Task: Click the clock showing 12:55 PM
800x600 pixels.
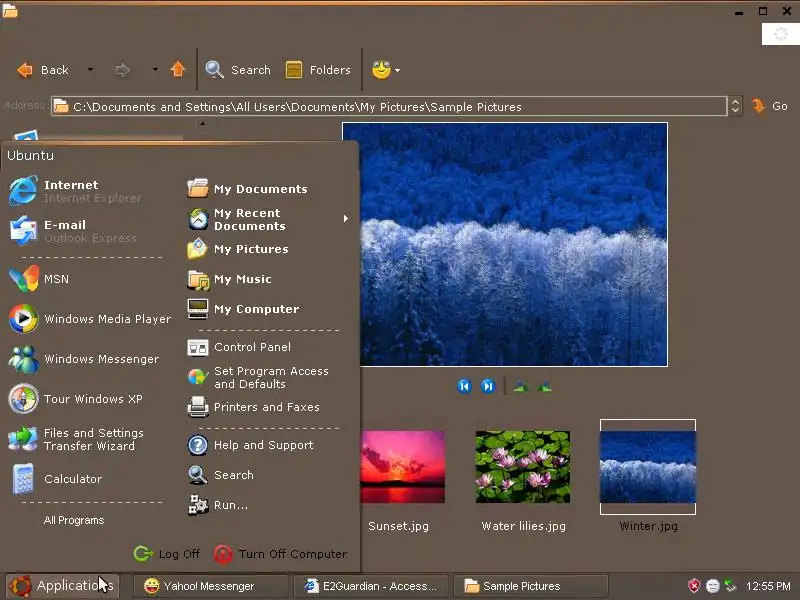Action: [768, 586]
